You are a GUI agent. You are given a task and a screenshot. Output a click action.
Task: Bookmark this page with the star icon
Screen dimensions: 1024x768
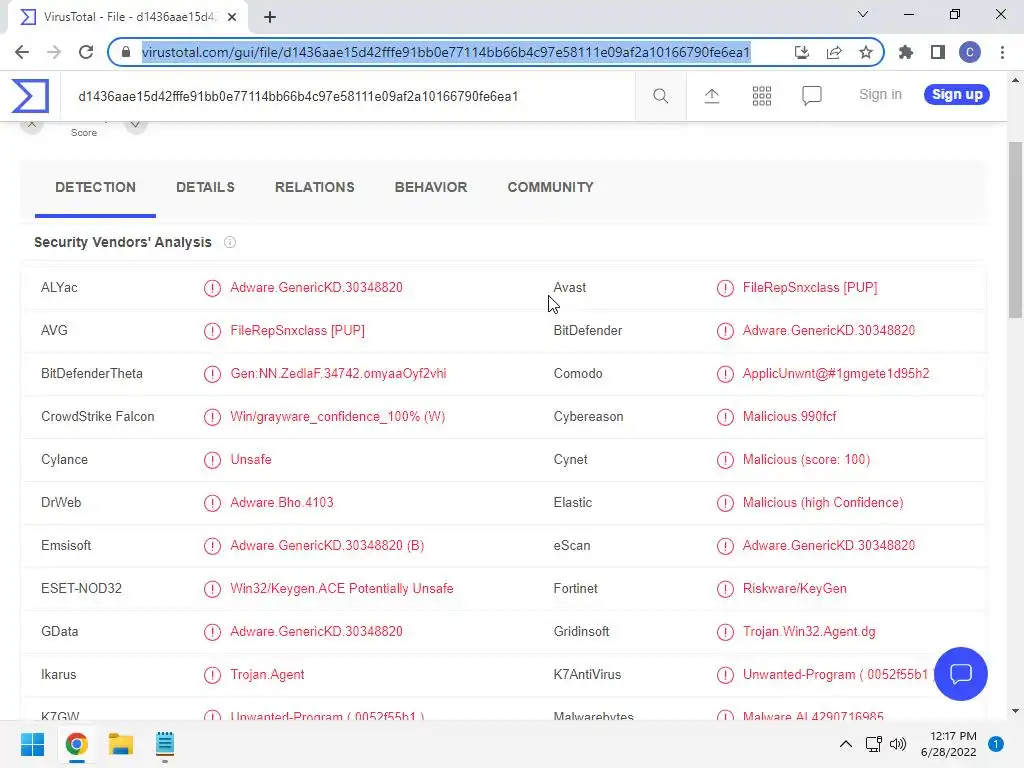(x=866, y=52)
